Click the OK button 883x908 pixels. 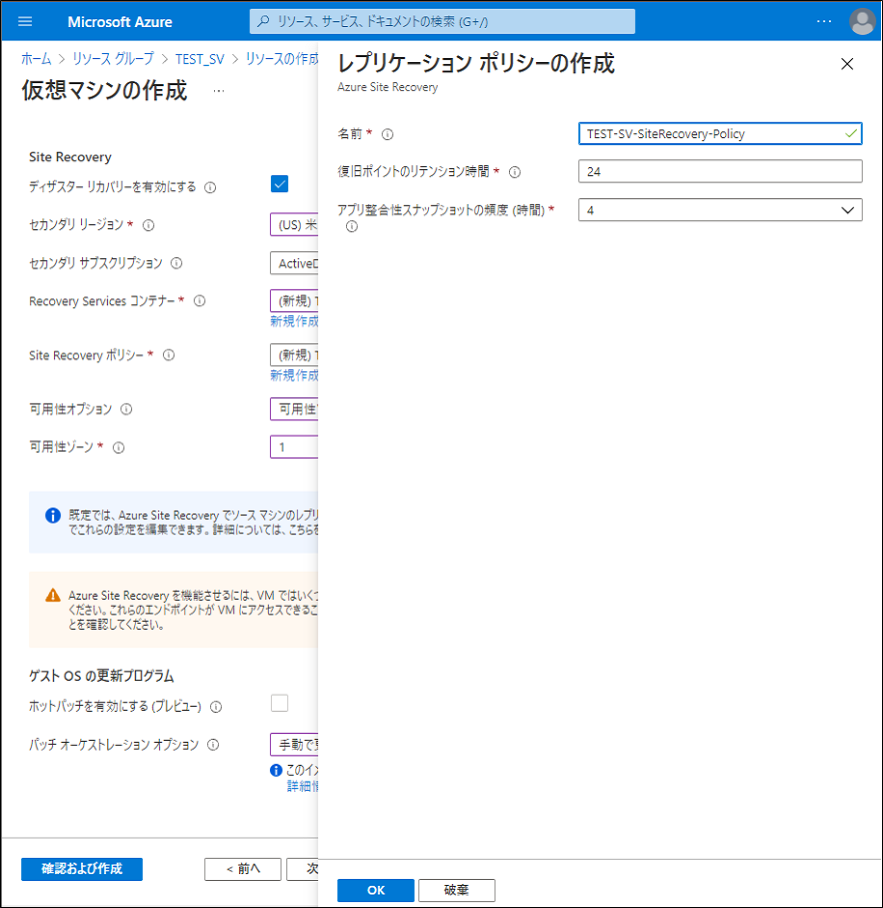click(x=376, y=891)
